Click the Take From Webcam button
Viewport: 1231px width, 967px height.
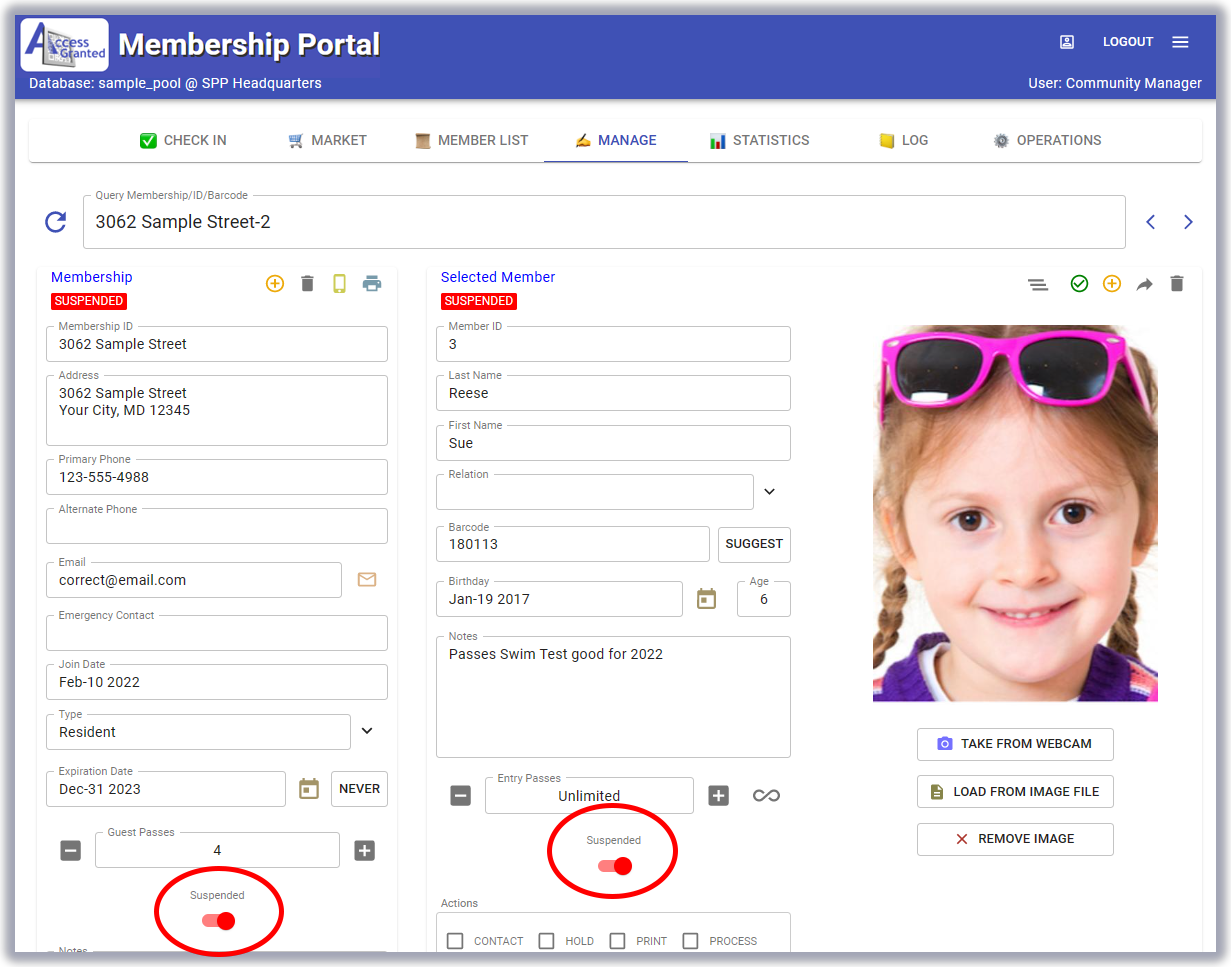point(1014,744)
